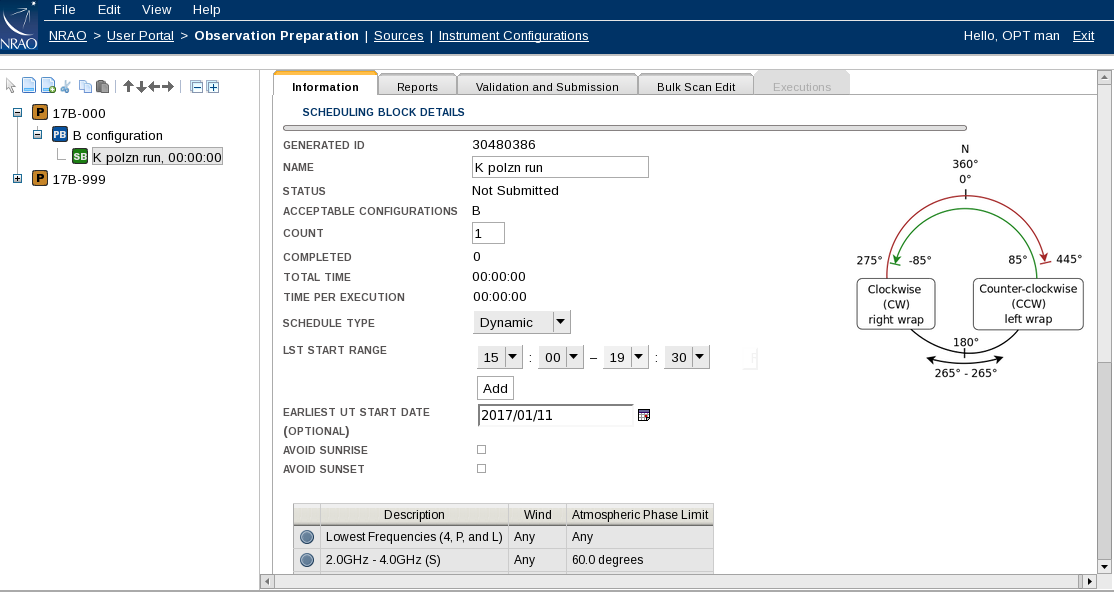Screen dimensions: 1114x593
Task: Click the expand all tree icon
Action: 212,87
